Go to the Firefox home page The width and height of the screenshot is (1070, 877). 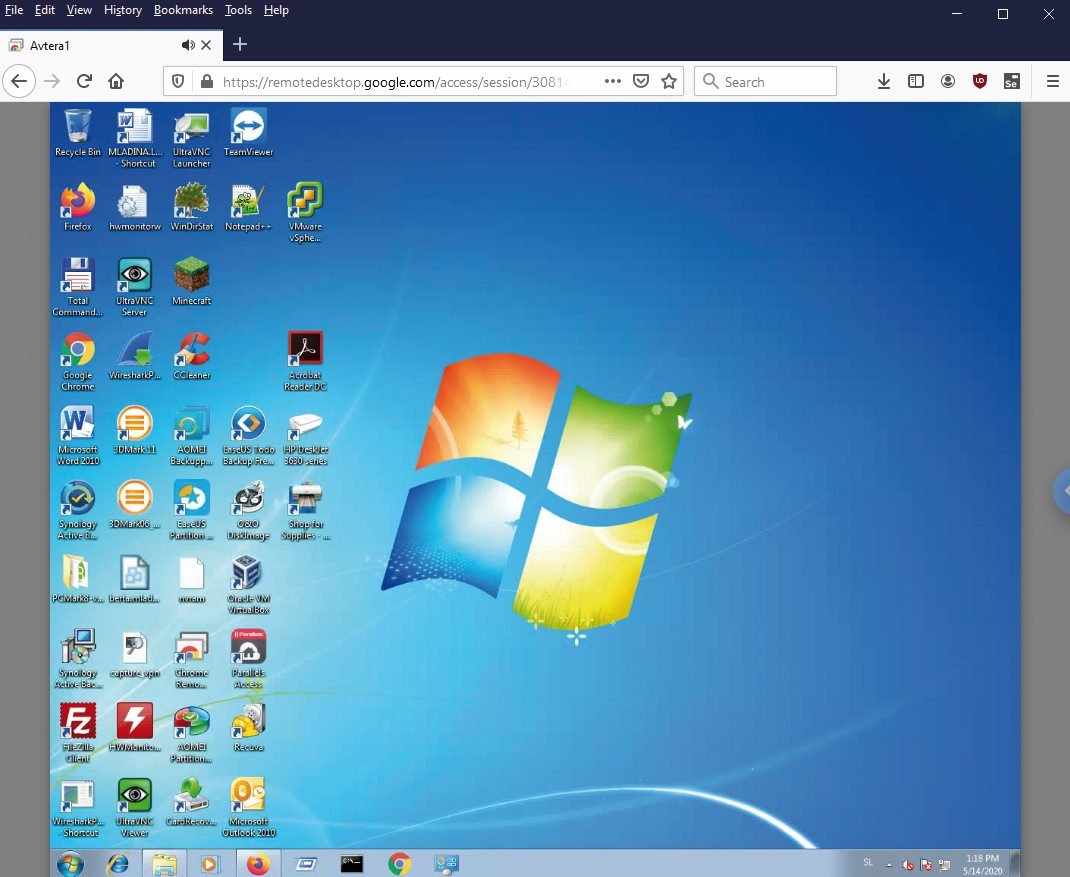pyautogui.click(x=116, y=82)
